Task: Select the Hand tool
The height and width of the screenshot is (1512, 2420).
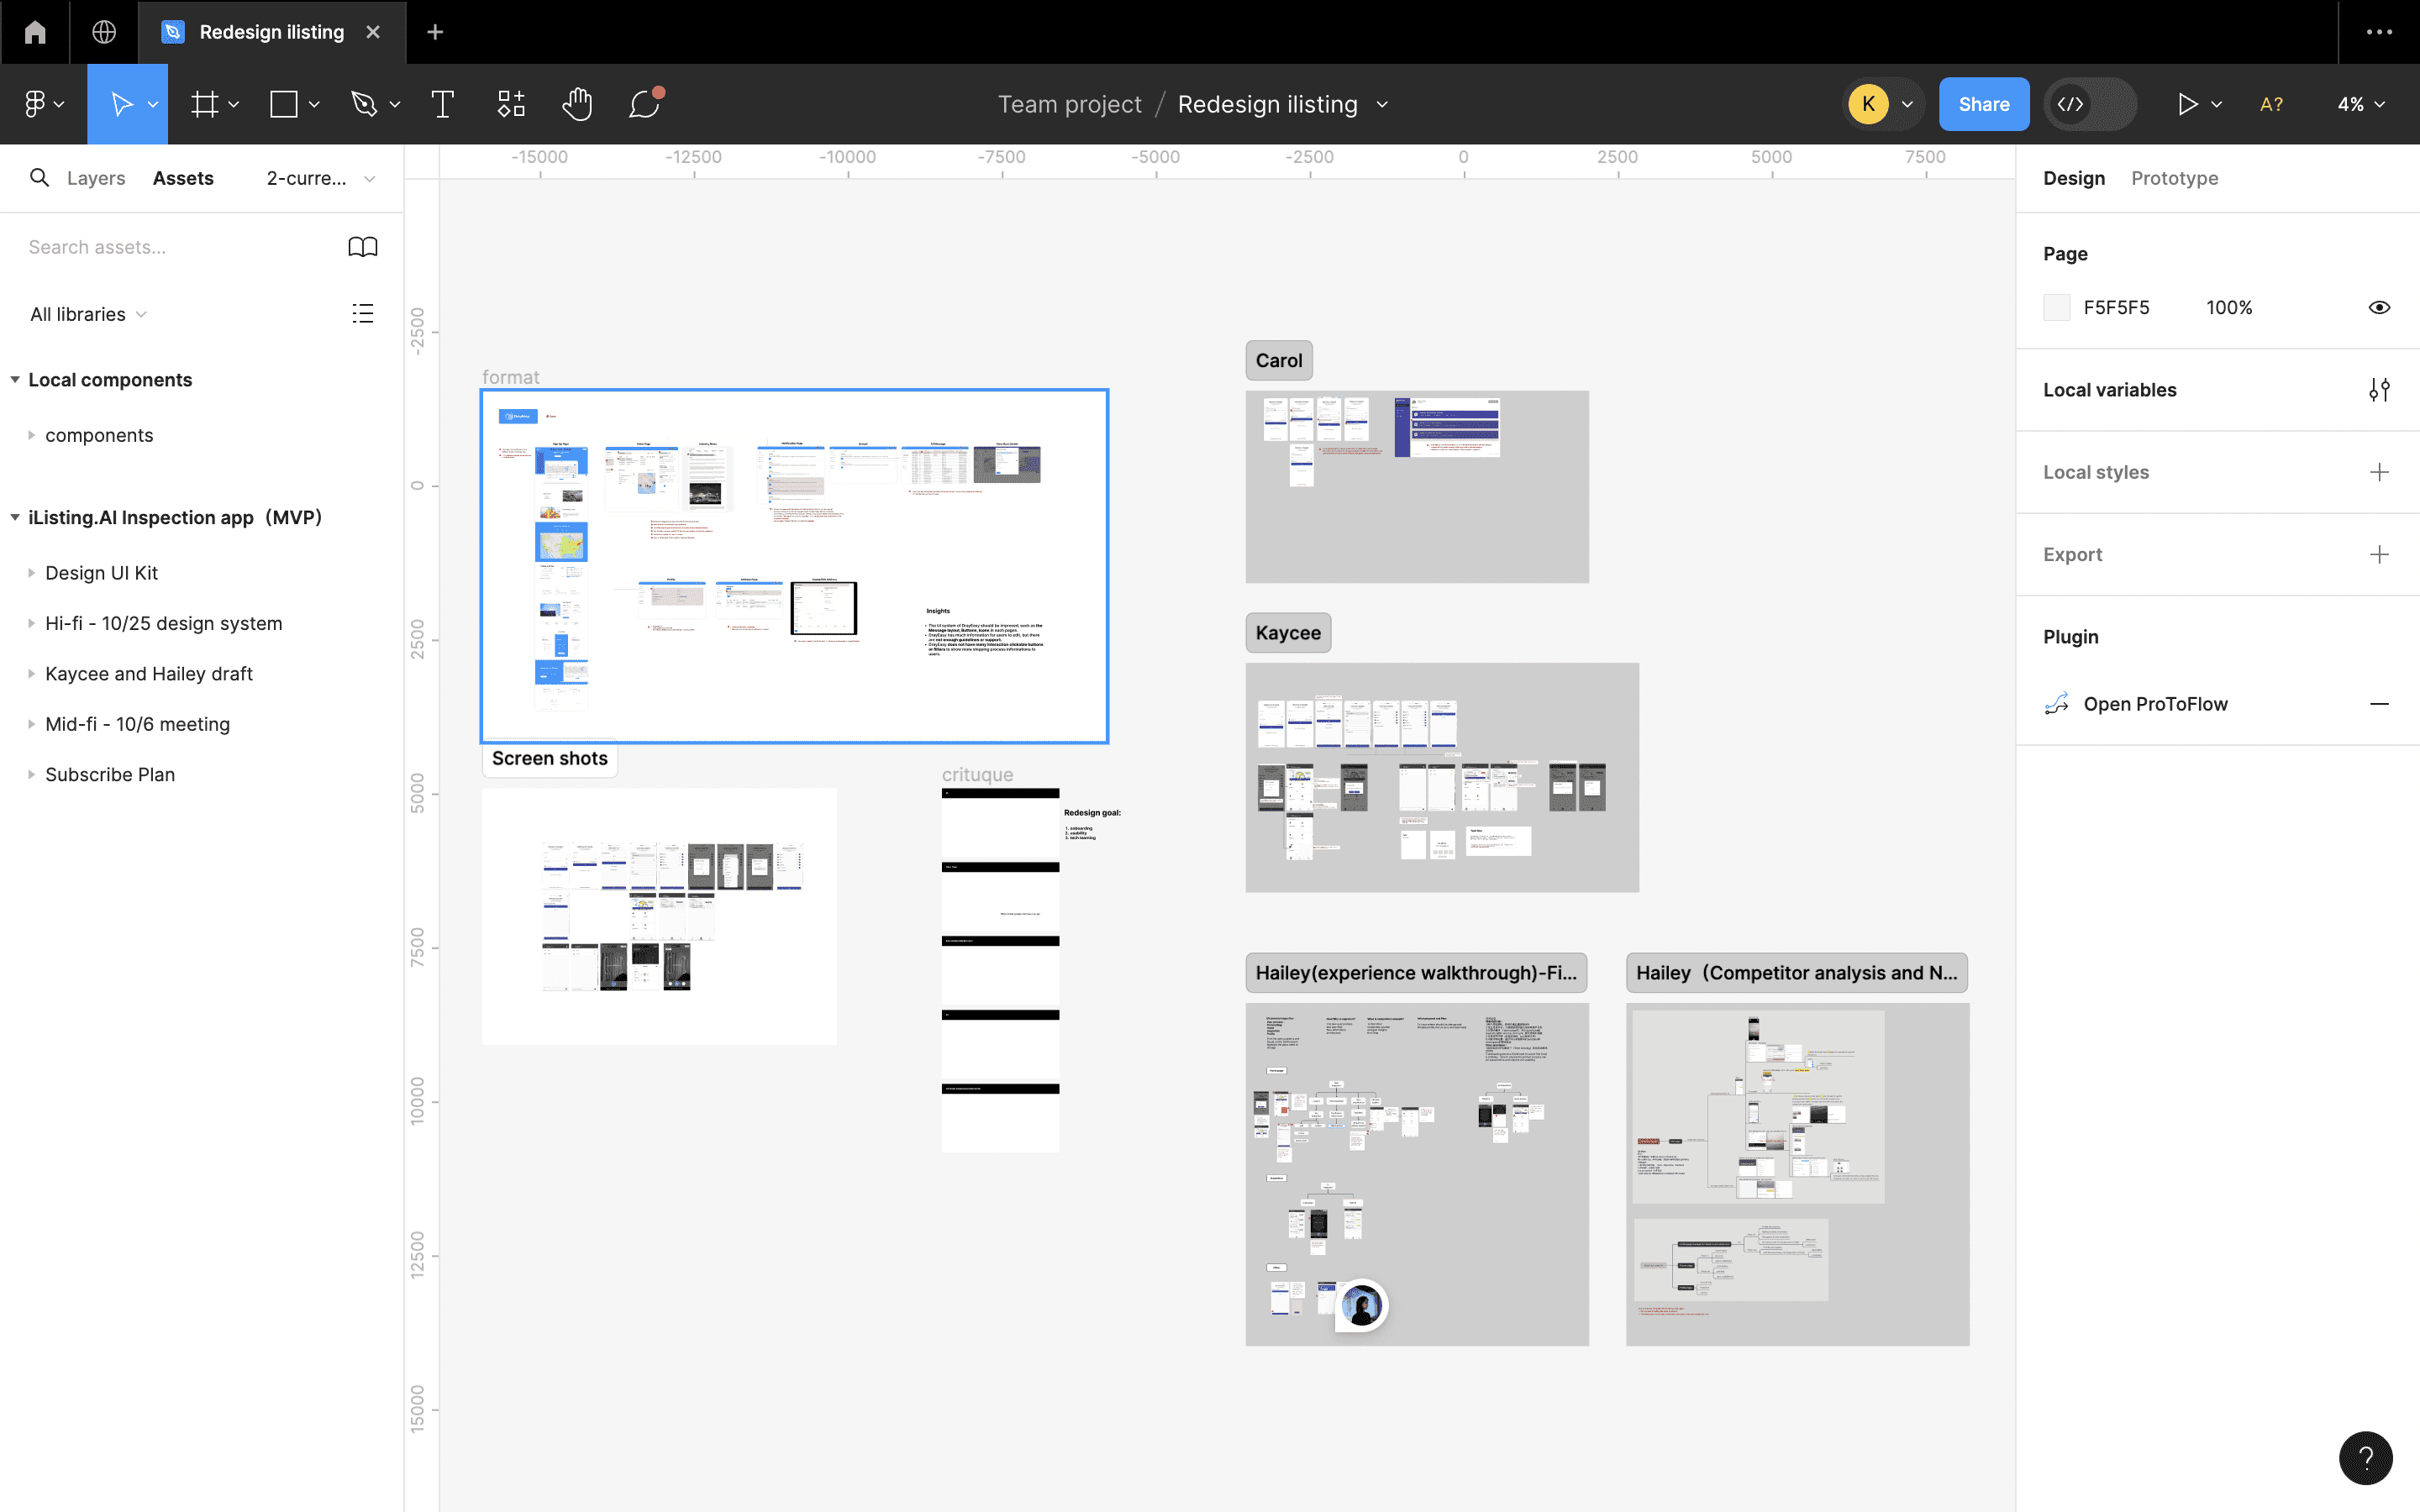Action: (x=577, y=104)
